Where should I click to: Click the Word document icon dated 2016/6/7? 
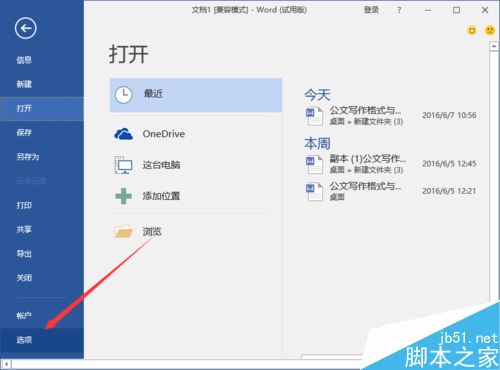pos(314,116)
